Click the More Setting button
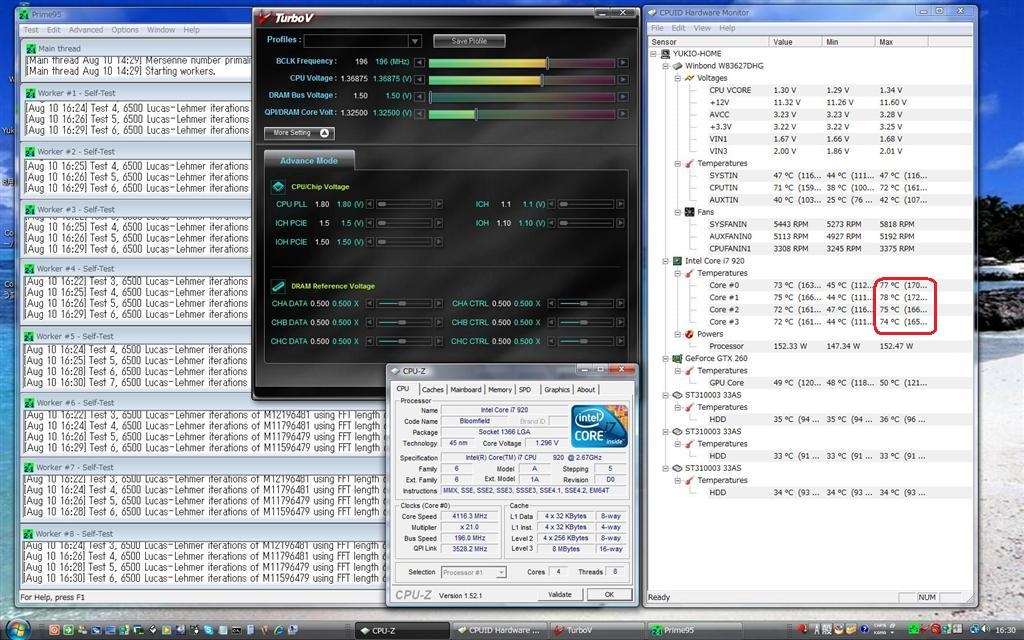The width and height of the screenshot is (1024, 640). pos(299,133)
